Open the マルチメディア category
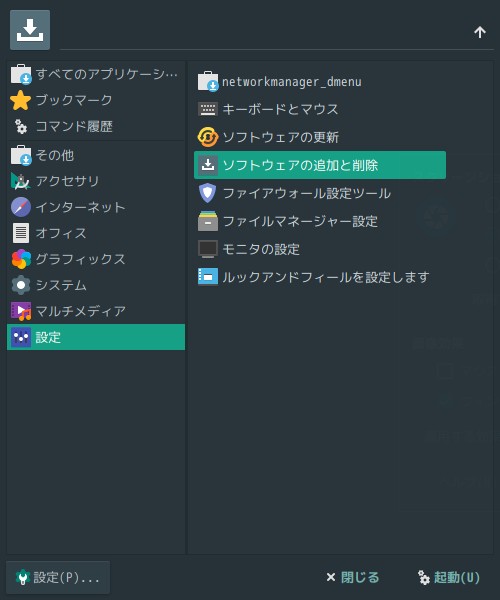 tap(96, 311)
